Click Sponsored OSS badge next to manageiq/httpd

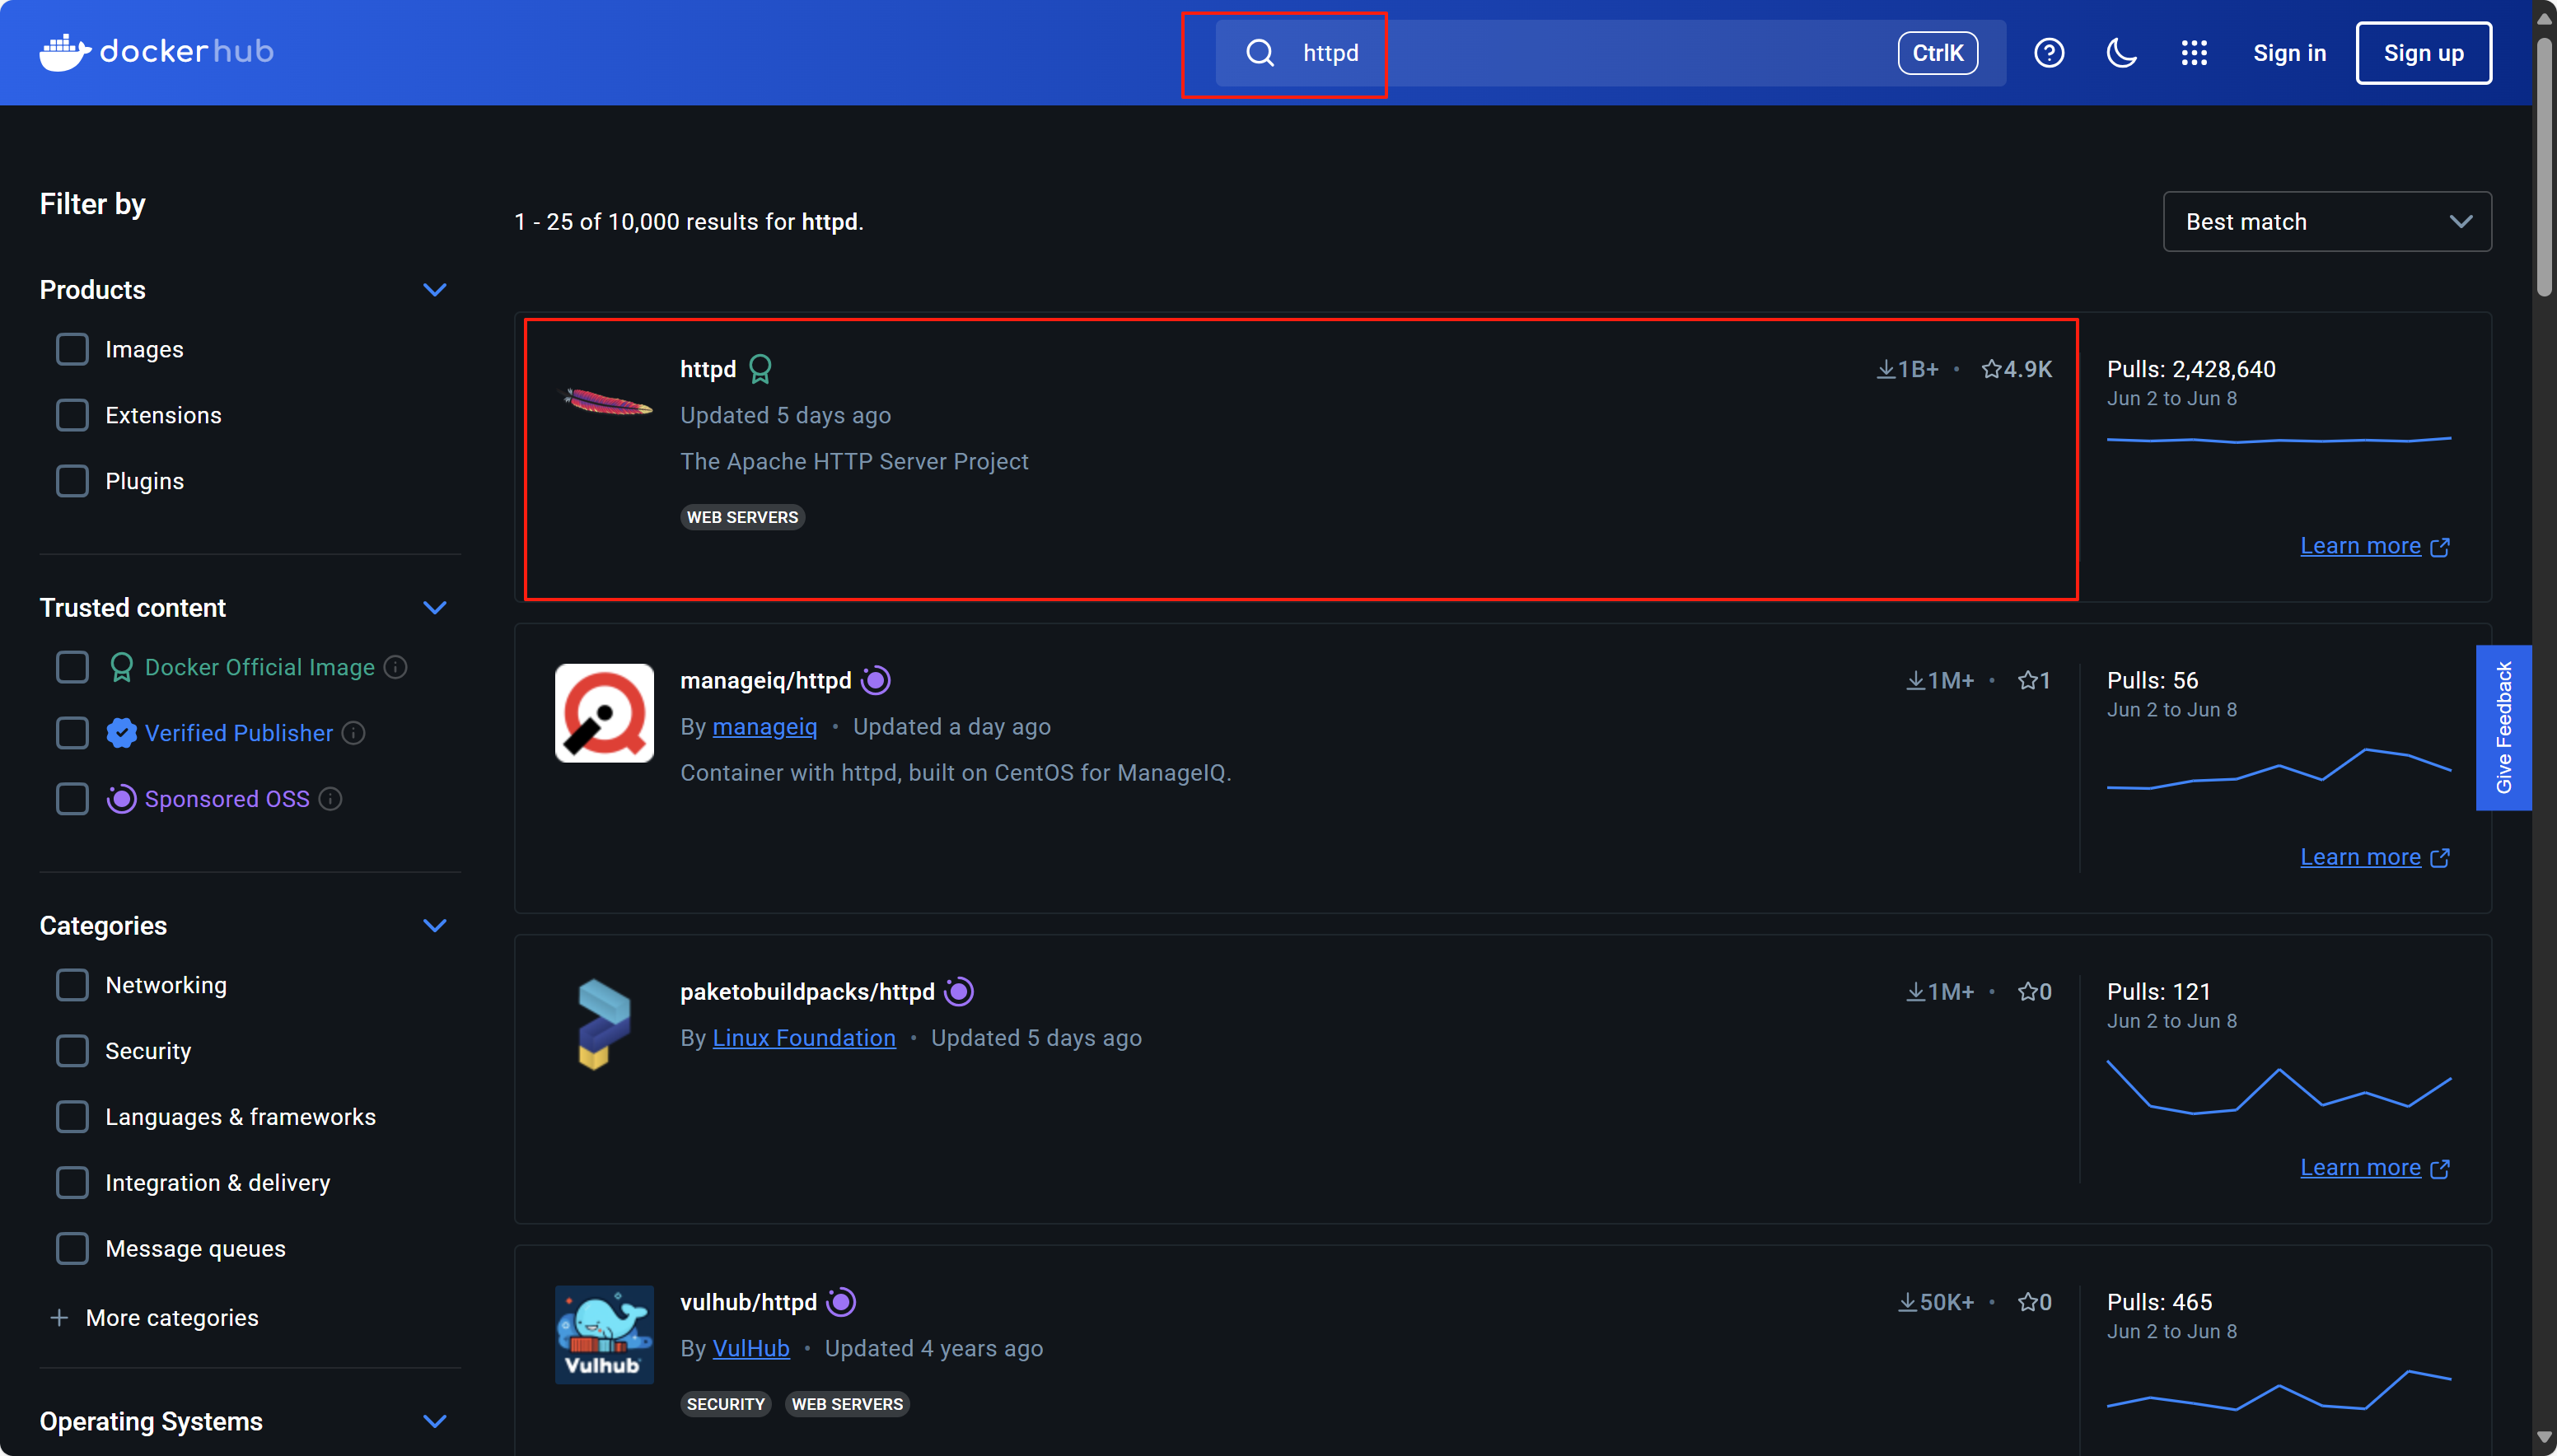pos(876,680)
